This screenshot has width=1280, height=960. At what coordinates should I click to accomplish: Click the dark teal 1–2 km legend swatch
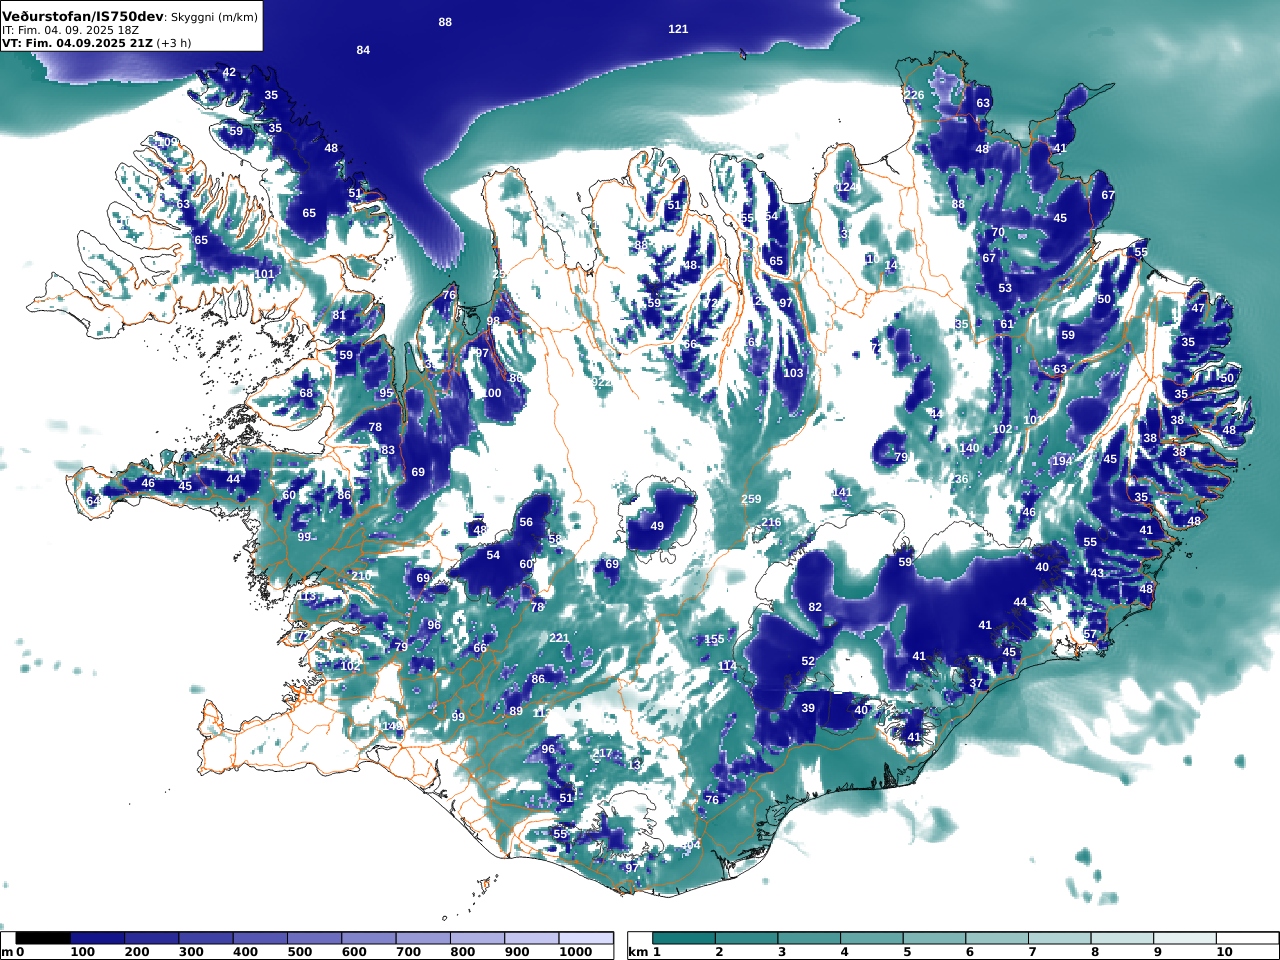click(685, 938)
